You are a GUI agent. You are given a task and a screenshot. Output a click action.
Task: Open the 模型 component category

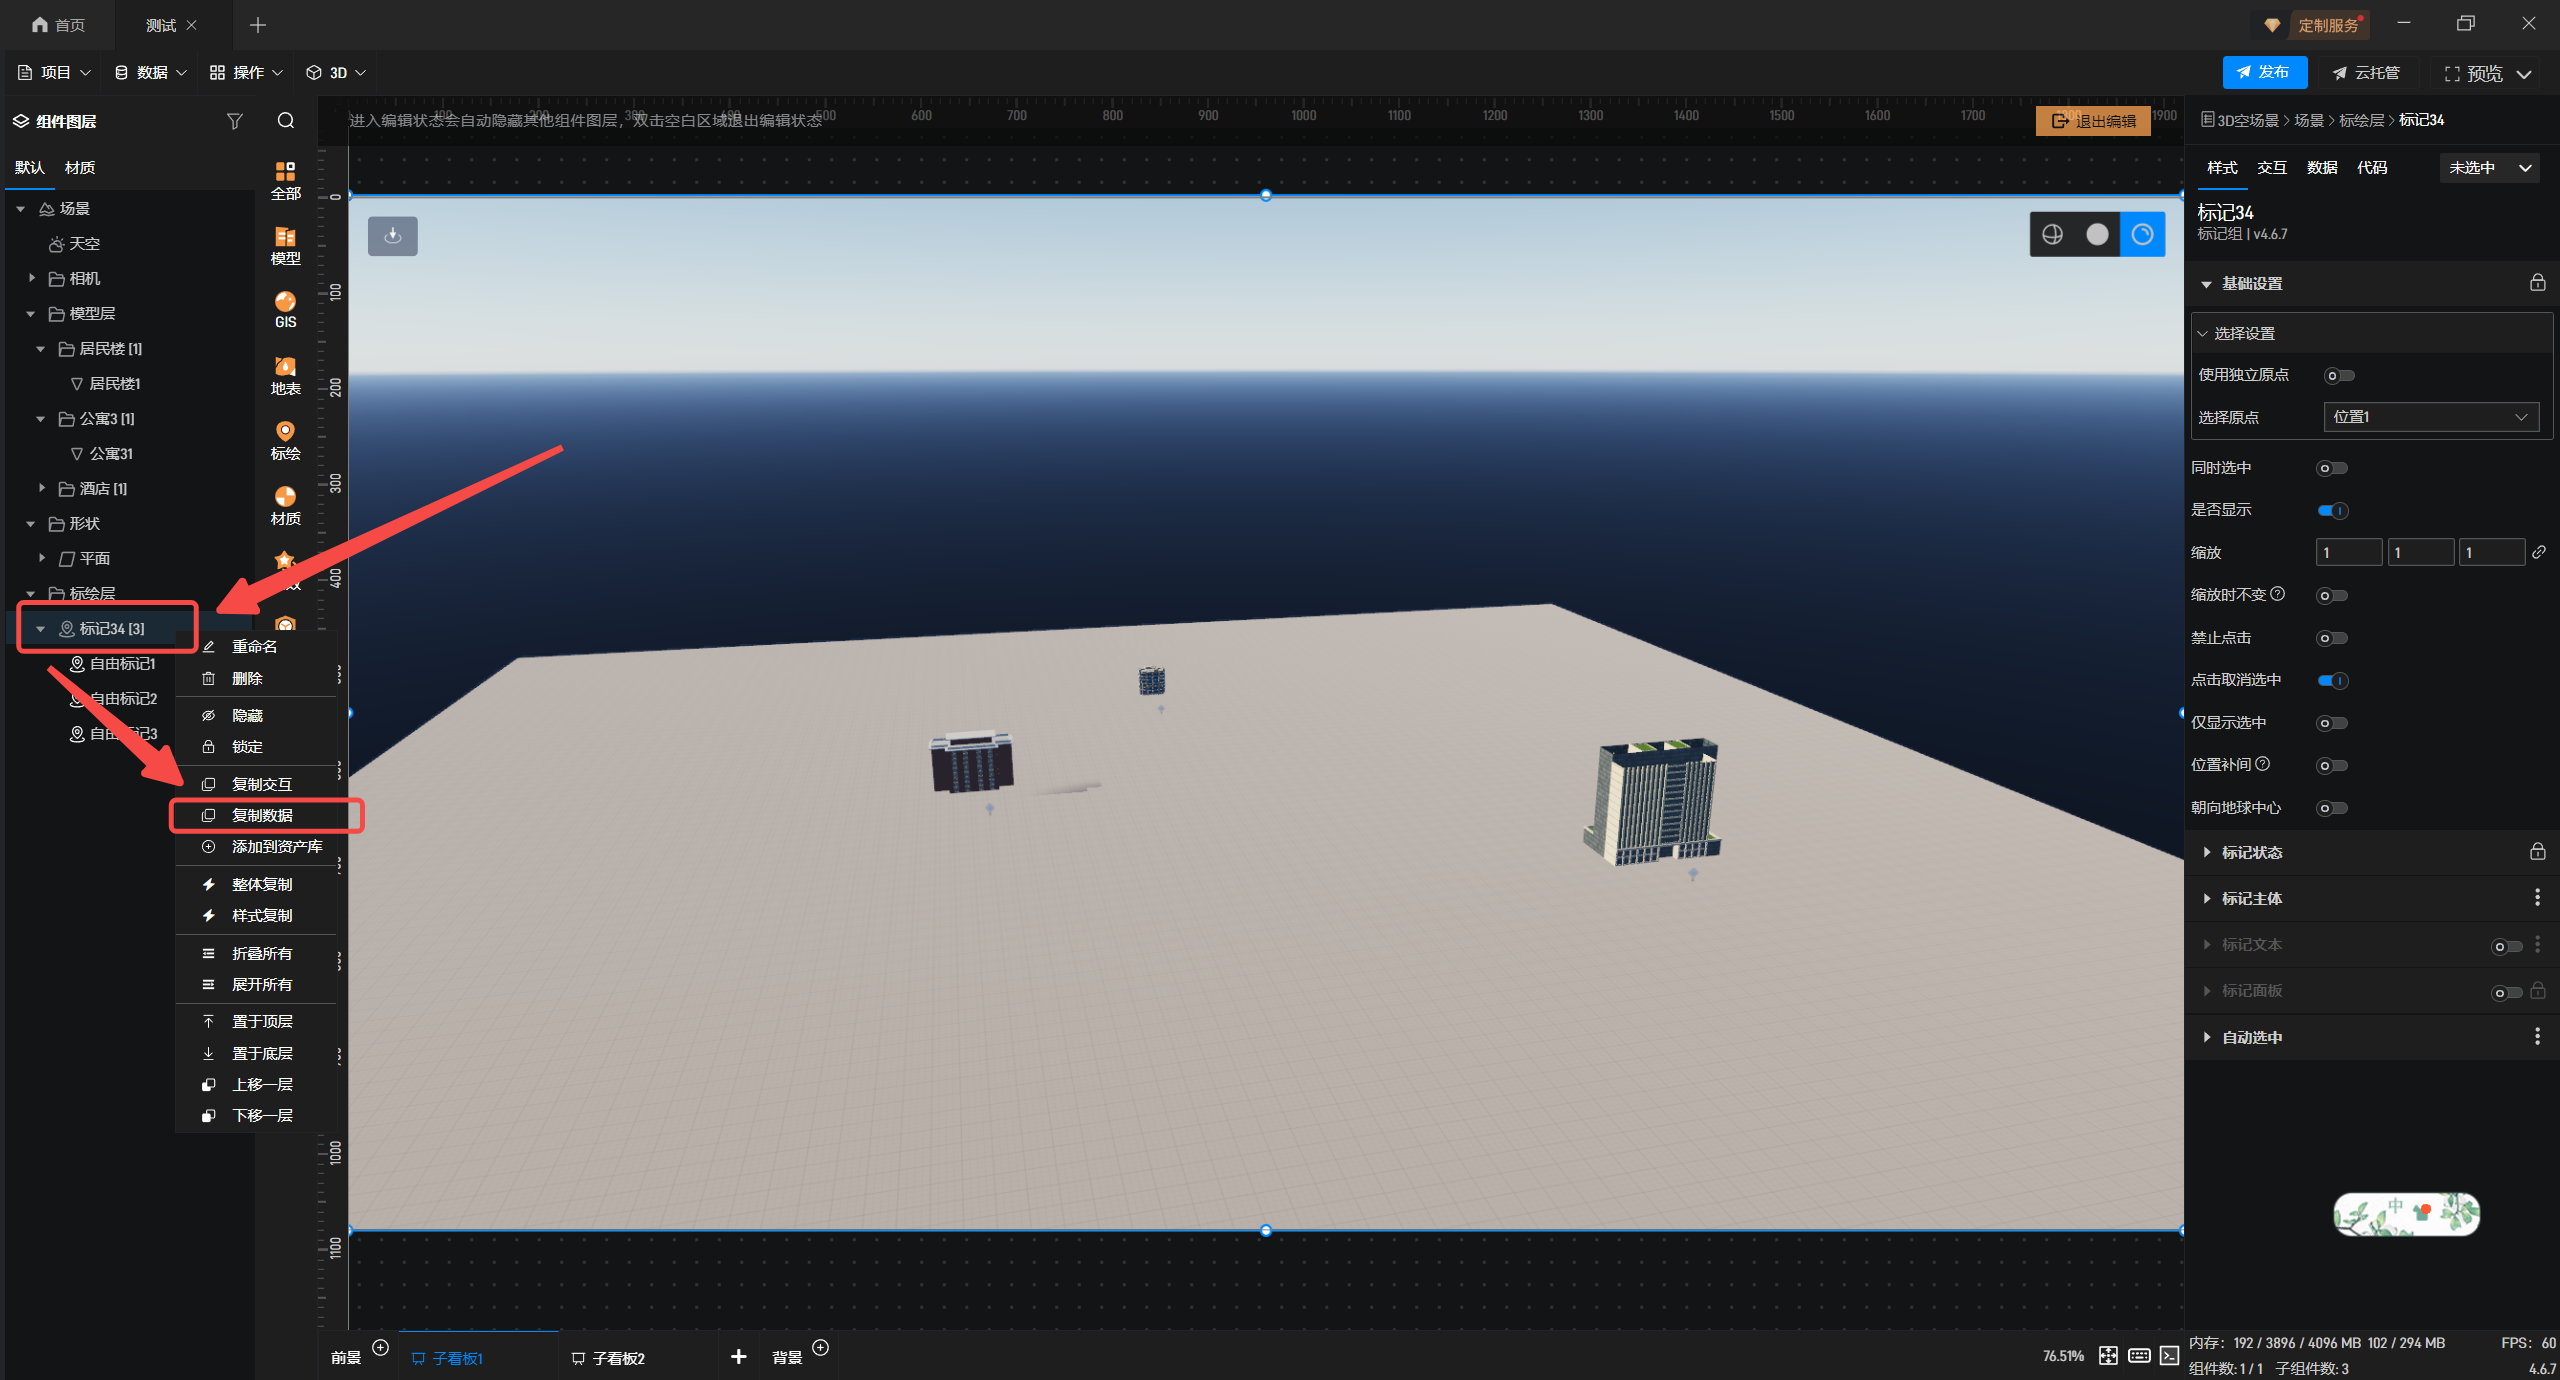tap(285, 245)
